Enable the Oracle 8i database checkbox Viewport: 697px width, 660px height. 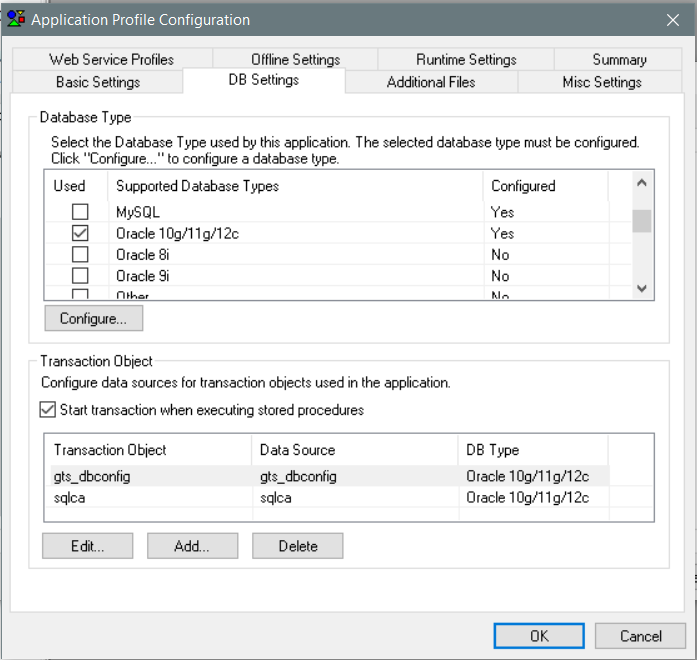tap(80, 255)
